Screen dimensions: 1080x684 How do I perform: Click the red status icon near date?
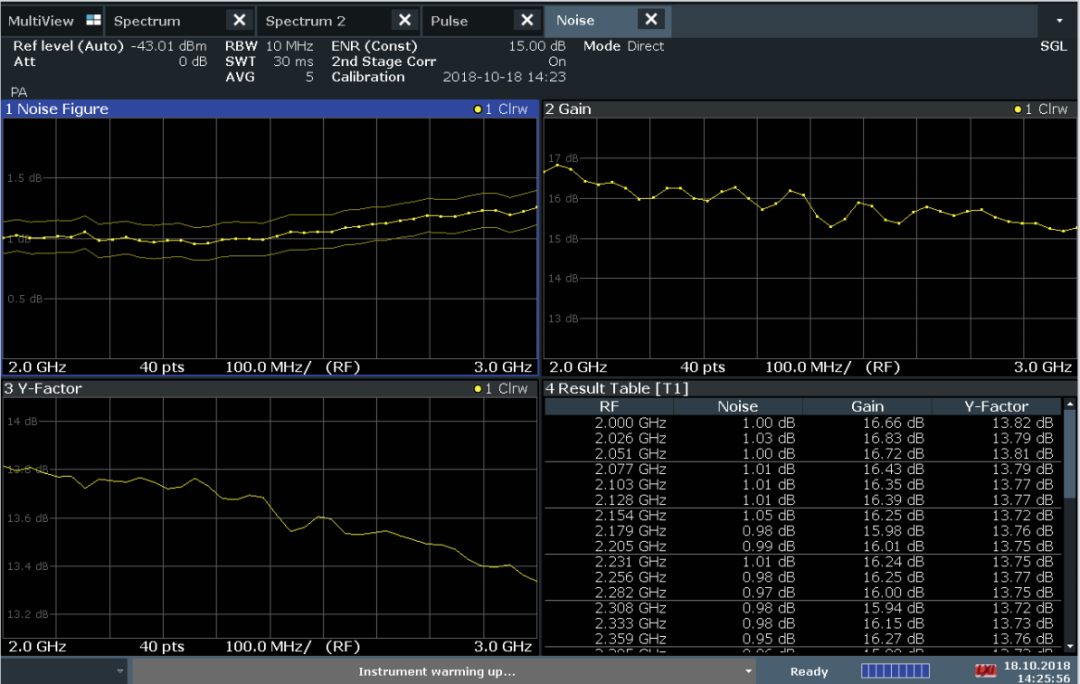986,669
